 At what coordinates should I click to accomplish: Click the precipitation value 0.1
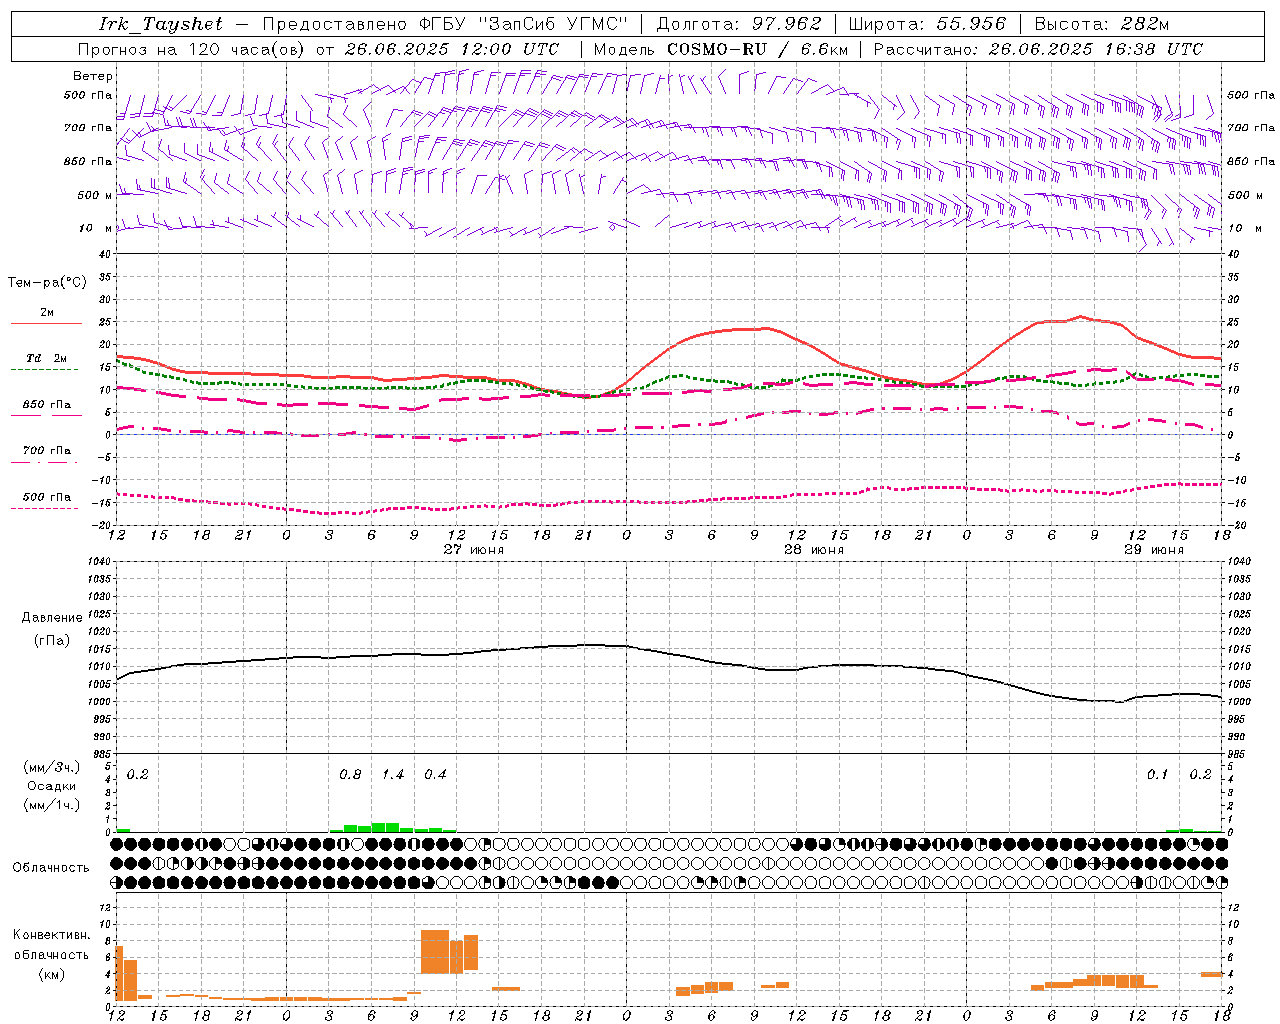point(1158,775)
